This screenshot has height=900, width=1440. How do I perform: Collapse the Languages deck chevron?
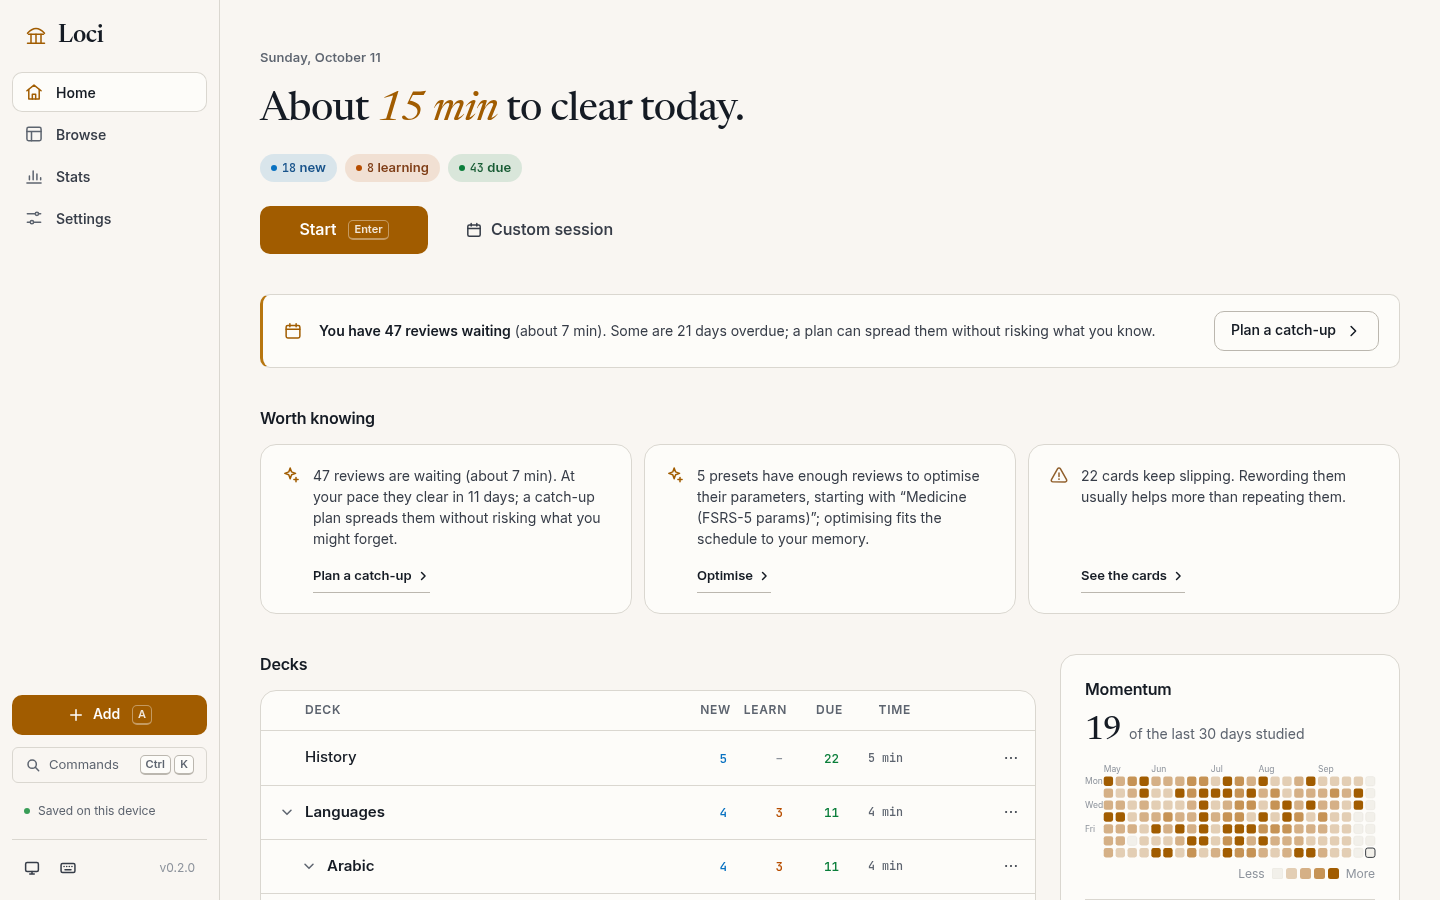pyautogui.click(x=287, y=812)
